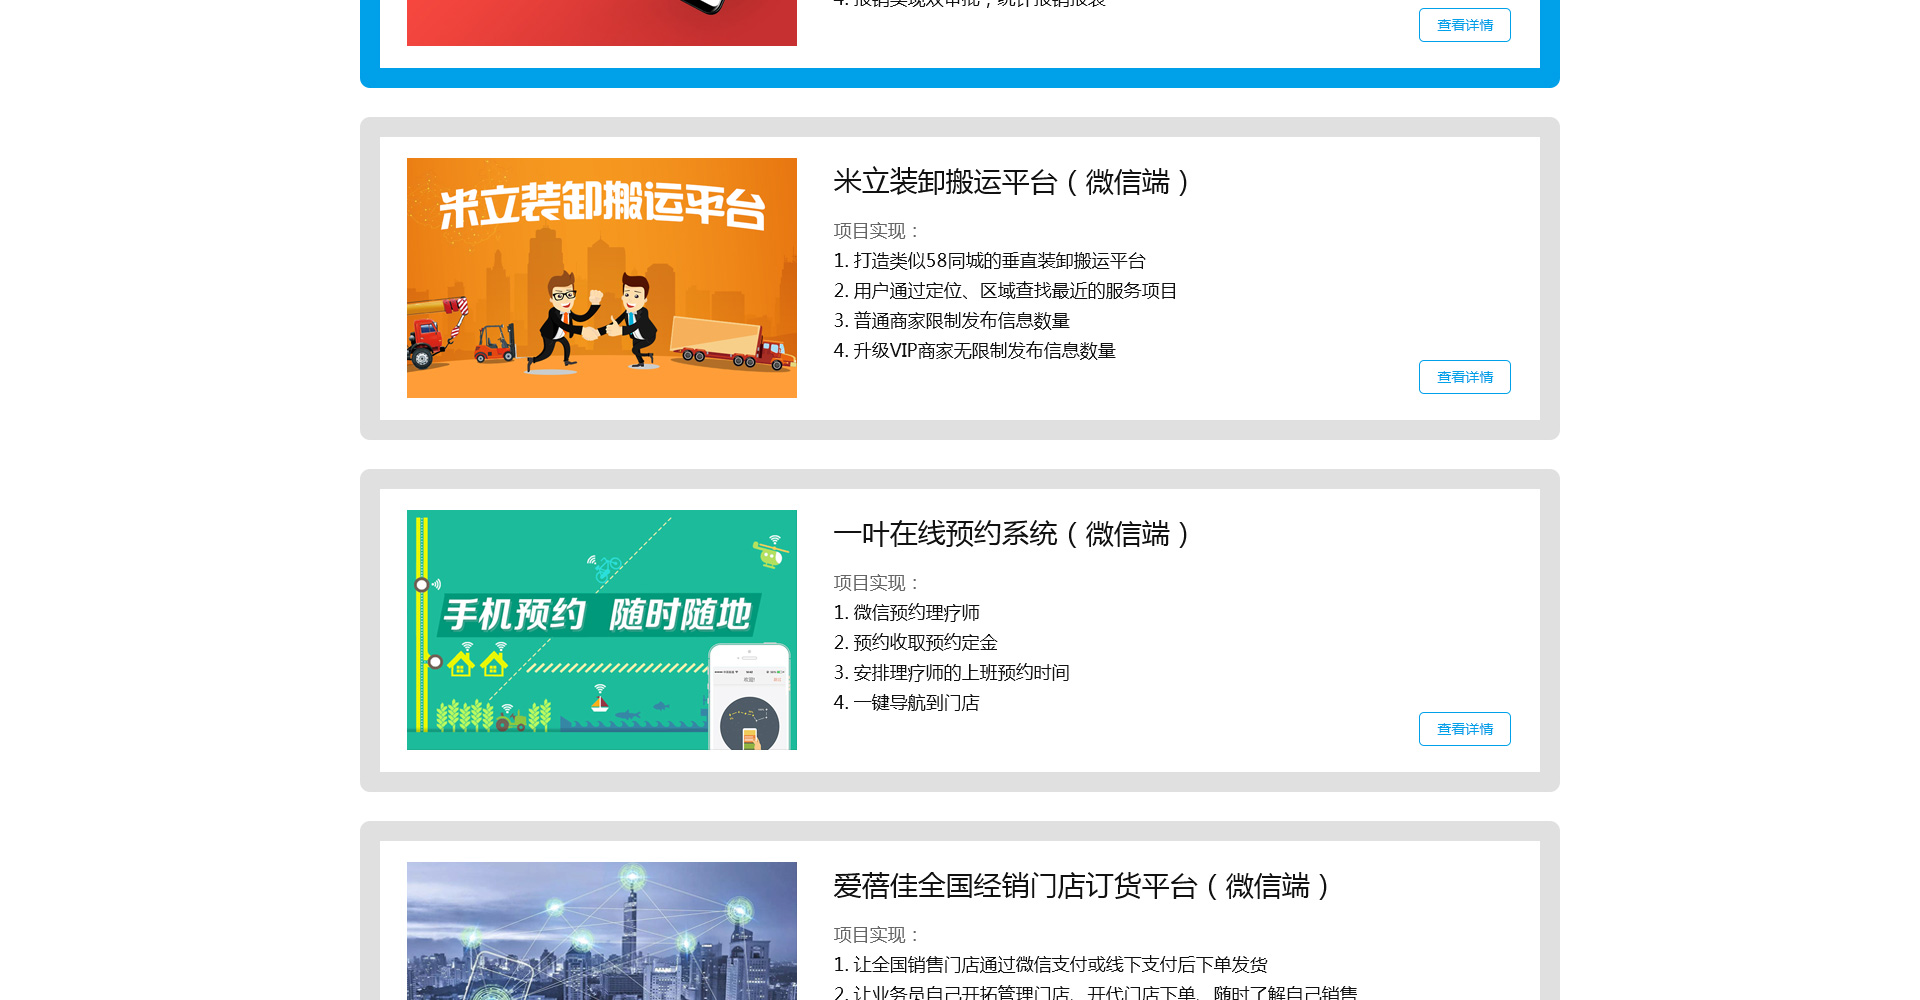Click the forklift icon in the orange banner
Viewport: 1920px width, 1000px height.
495,343
